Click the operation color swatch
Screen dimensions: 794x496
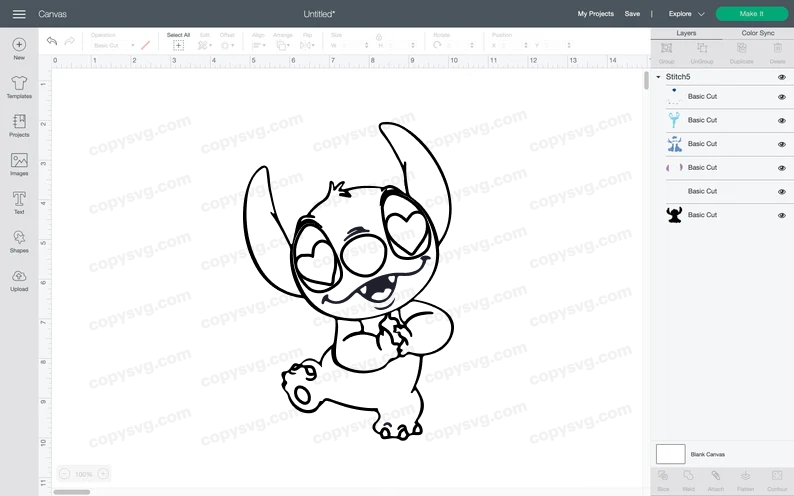pos(146,46)
